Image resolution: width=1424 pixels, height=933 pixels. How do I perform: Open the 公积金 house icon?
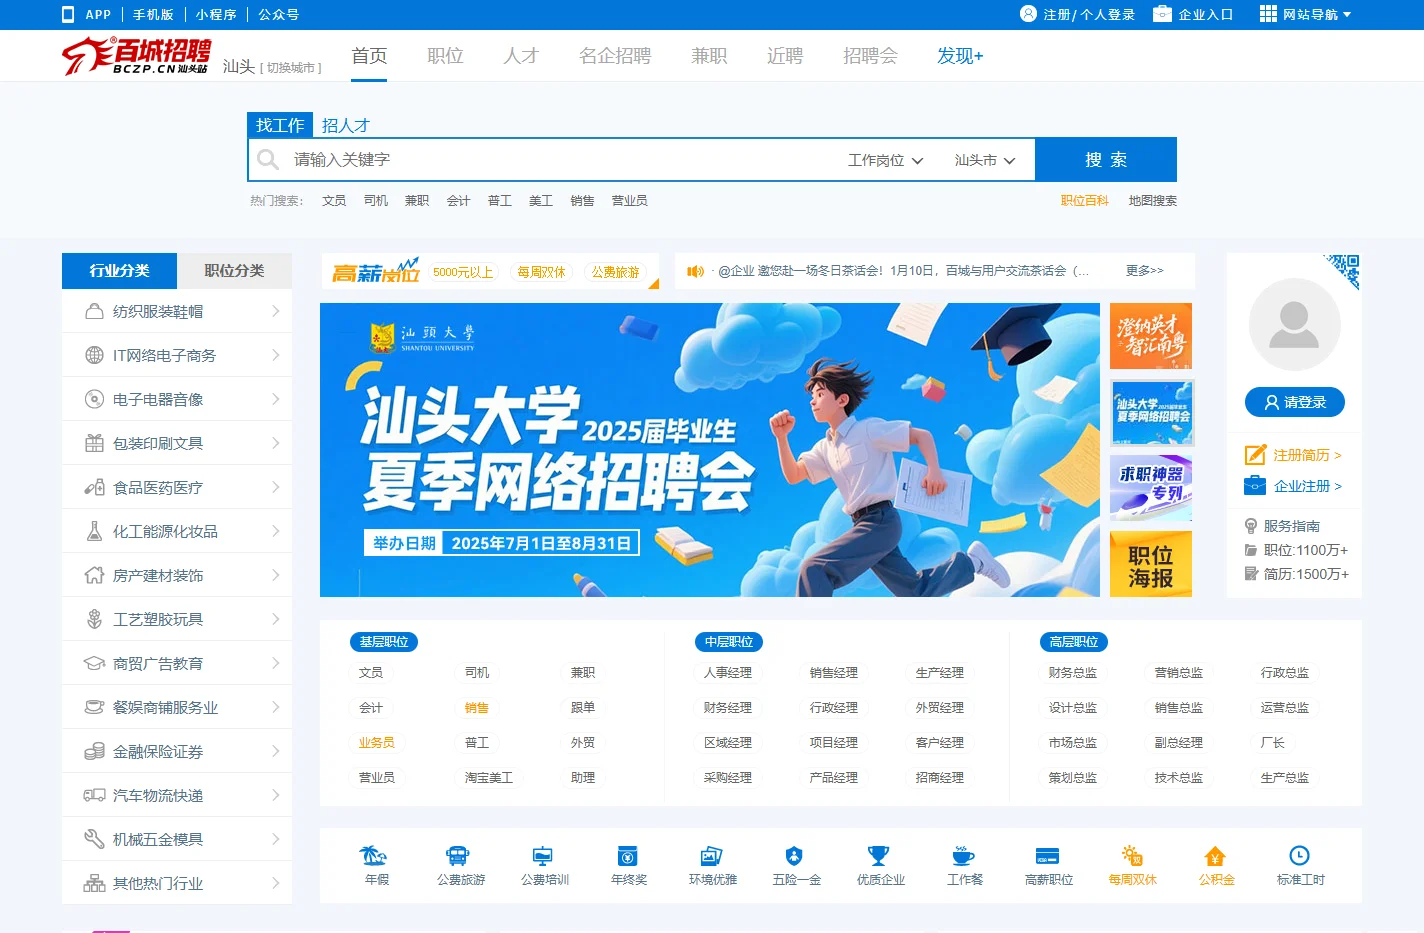point(1215,856)
